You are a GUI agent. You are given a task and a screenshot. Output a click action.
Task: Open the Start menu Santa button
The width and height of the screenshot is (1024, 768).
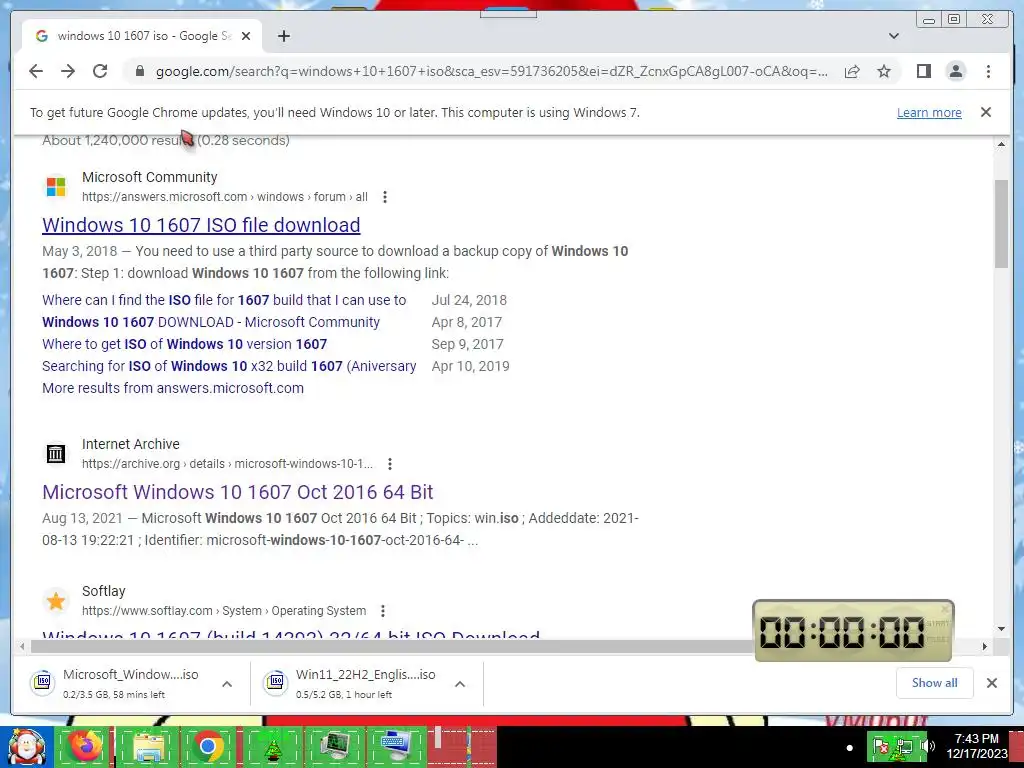tap(26, 746)
